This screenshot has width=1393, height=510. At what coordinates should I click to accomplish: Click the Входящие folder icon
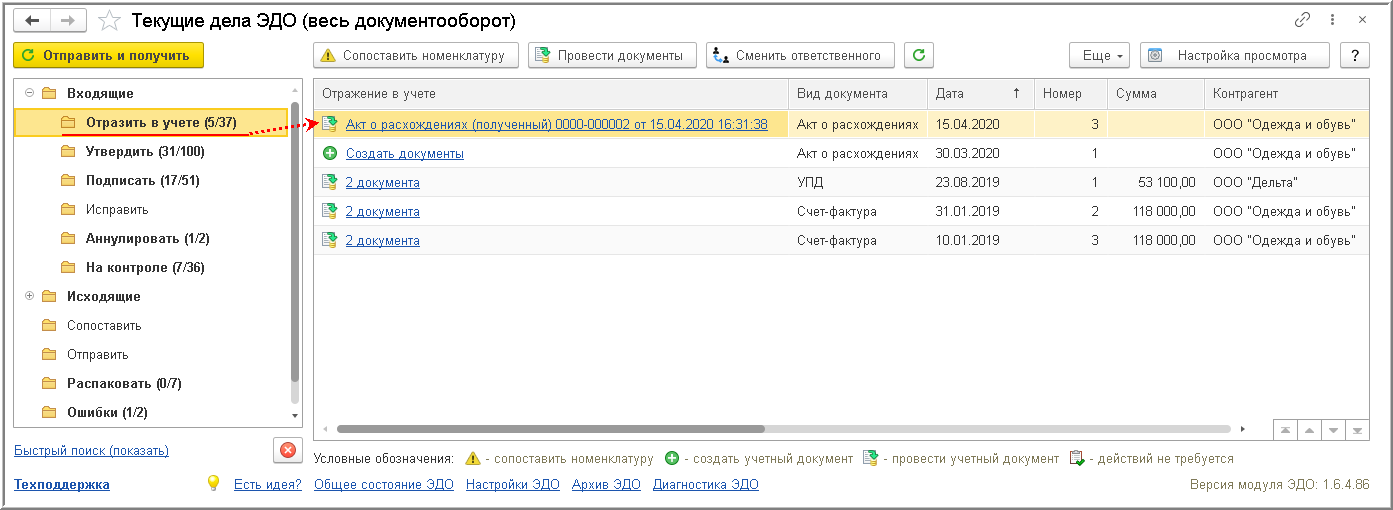pyautogui.click(x=49, y=93)
